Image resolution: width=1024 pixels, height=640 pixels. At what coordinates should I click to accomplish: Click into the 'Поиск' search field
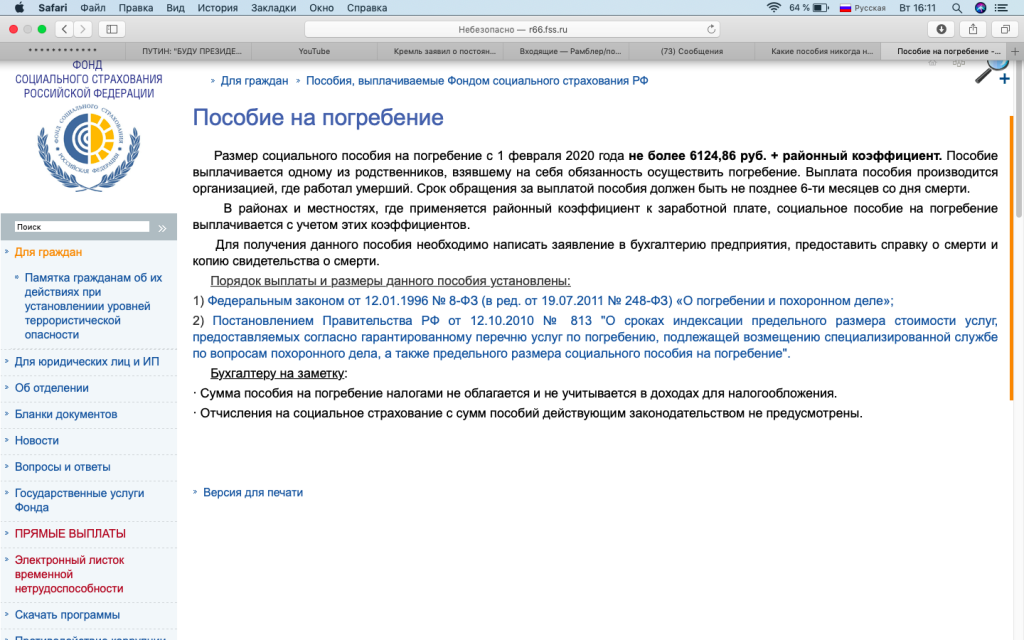[x=82, y=227]
